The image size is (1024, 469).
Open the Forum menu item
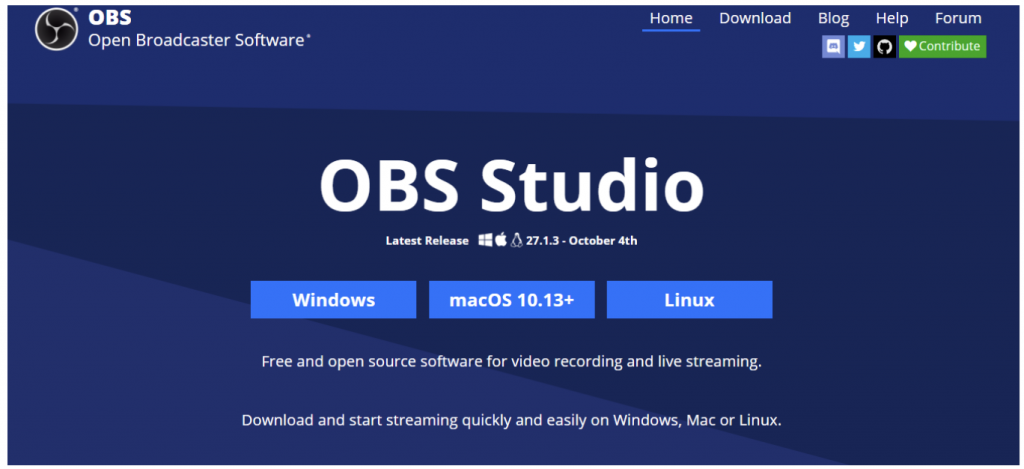pos(958,18)
